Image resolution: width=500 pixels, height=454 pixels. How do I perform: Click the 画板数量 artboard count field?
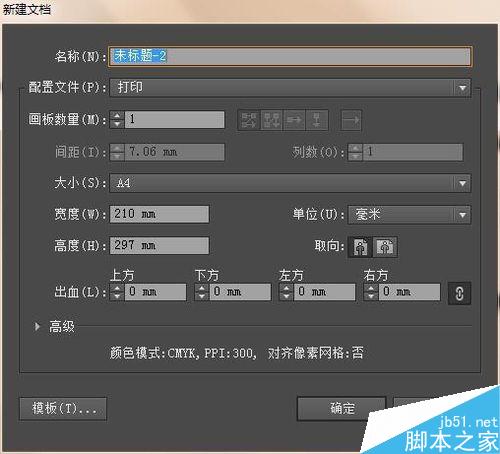click(174, 120)
